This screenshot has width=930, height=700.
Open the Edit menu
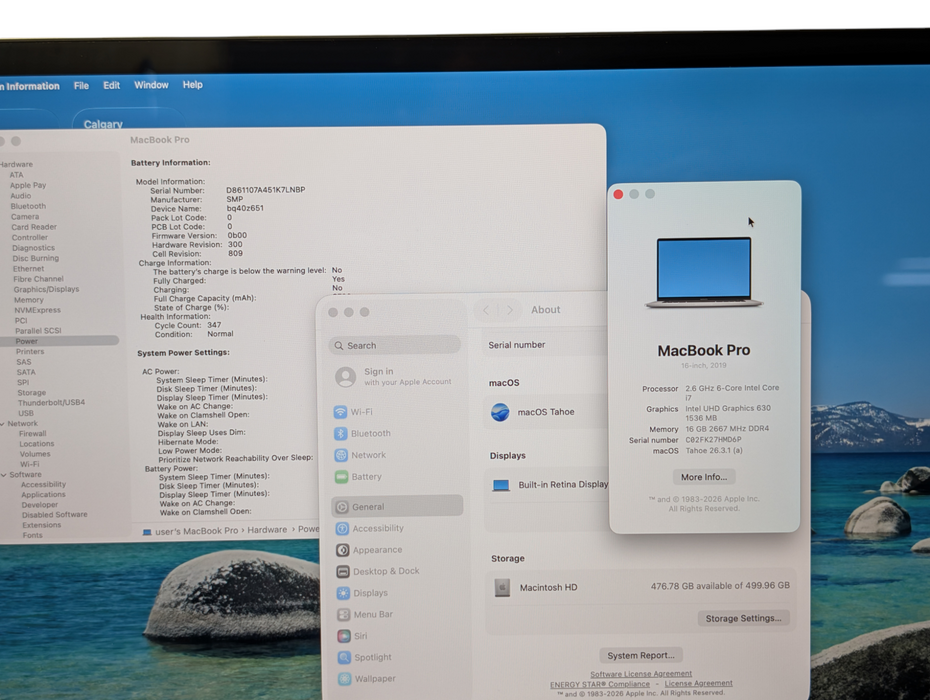pos(112,85)
